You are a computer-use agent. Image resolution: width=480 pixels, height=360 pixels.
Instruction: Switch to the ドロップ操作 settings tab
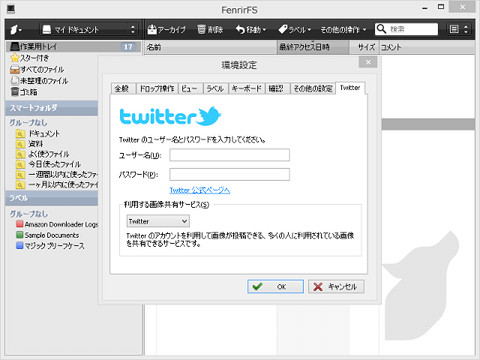157,89
